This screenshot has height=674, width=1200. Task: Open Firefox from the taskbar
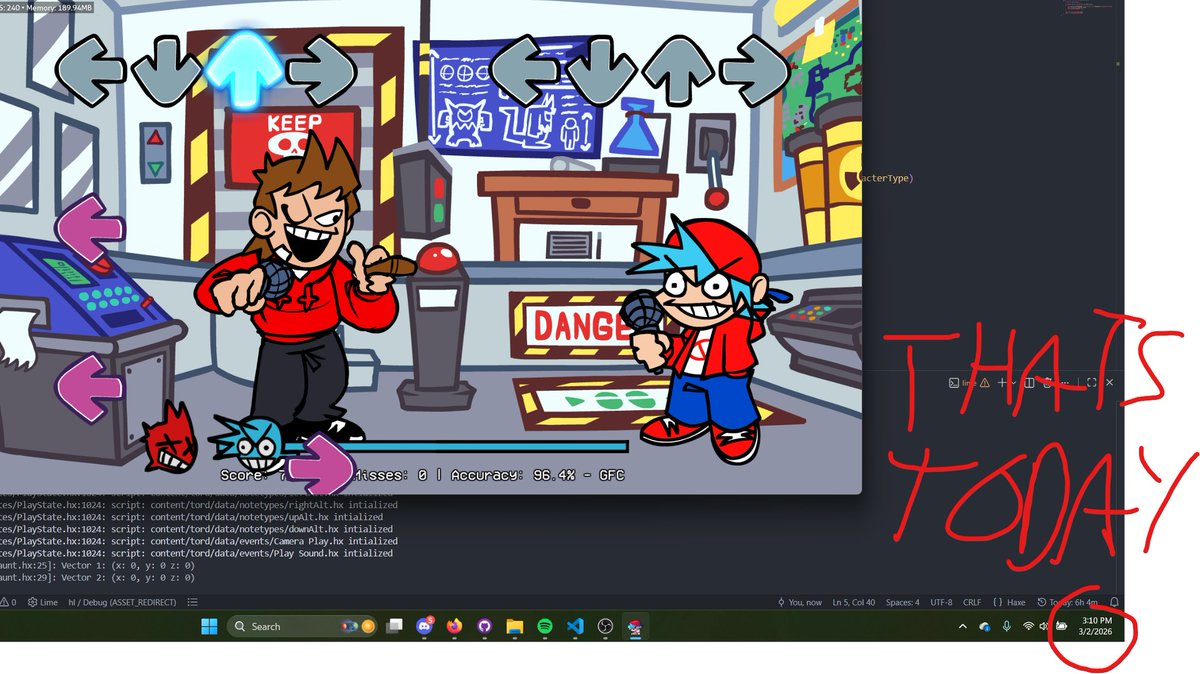click(455, 627)
